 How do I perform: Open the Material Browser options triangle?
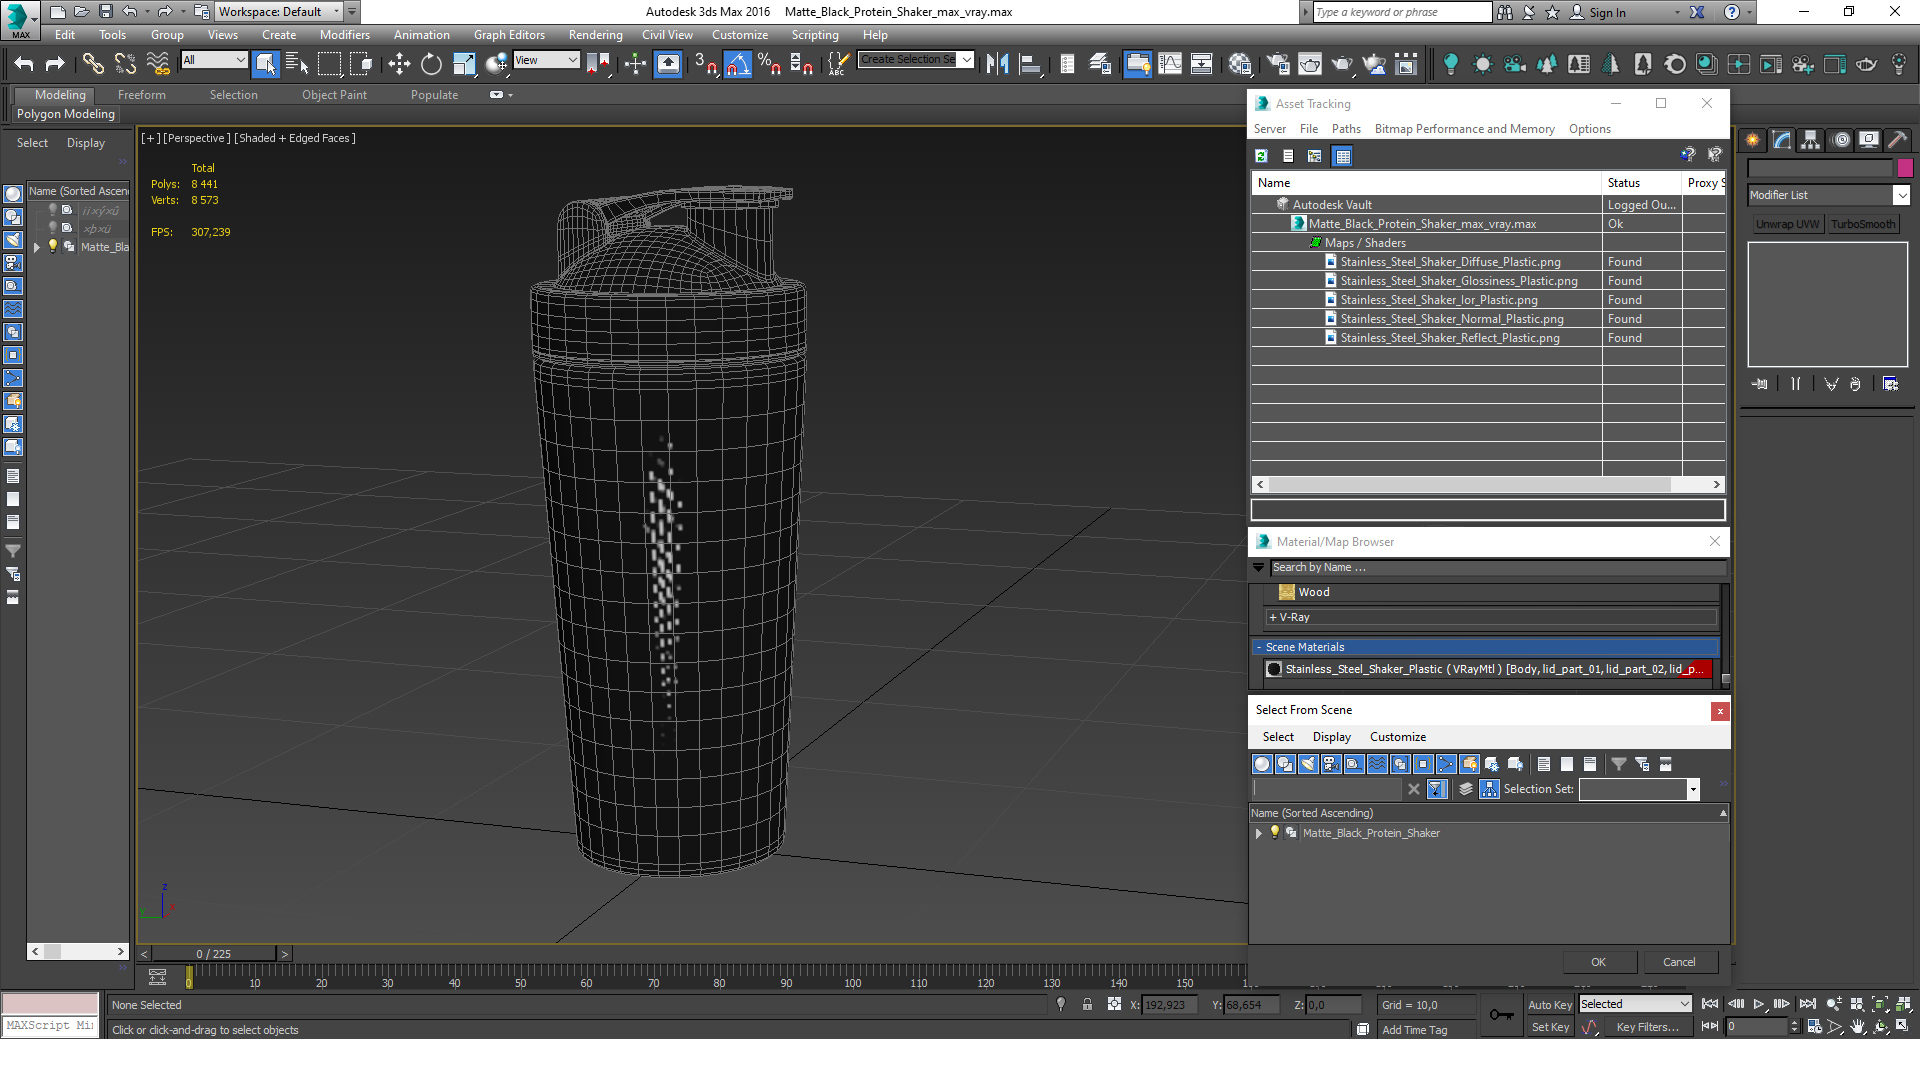pyautogui.click(x=1259, y=567)
